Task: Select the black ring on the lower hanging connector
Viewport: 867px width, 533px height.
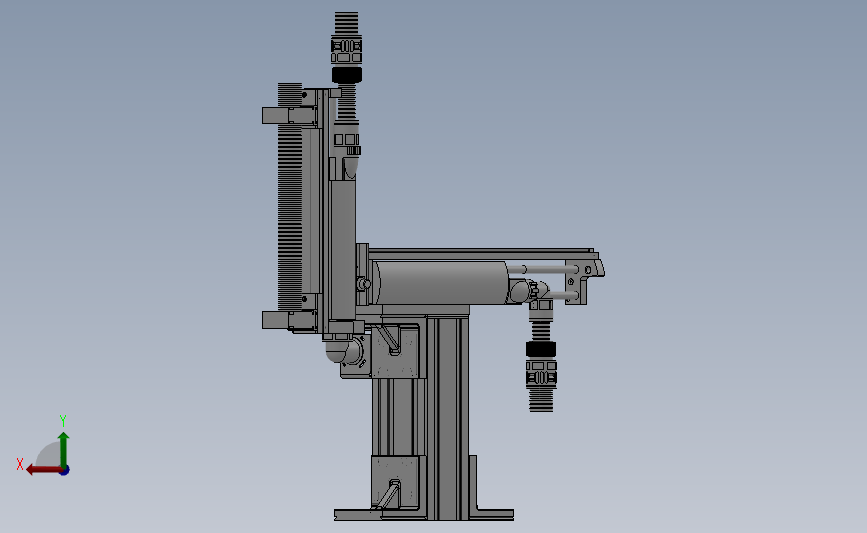Action: [541, 349]
